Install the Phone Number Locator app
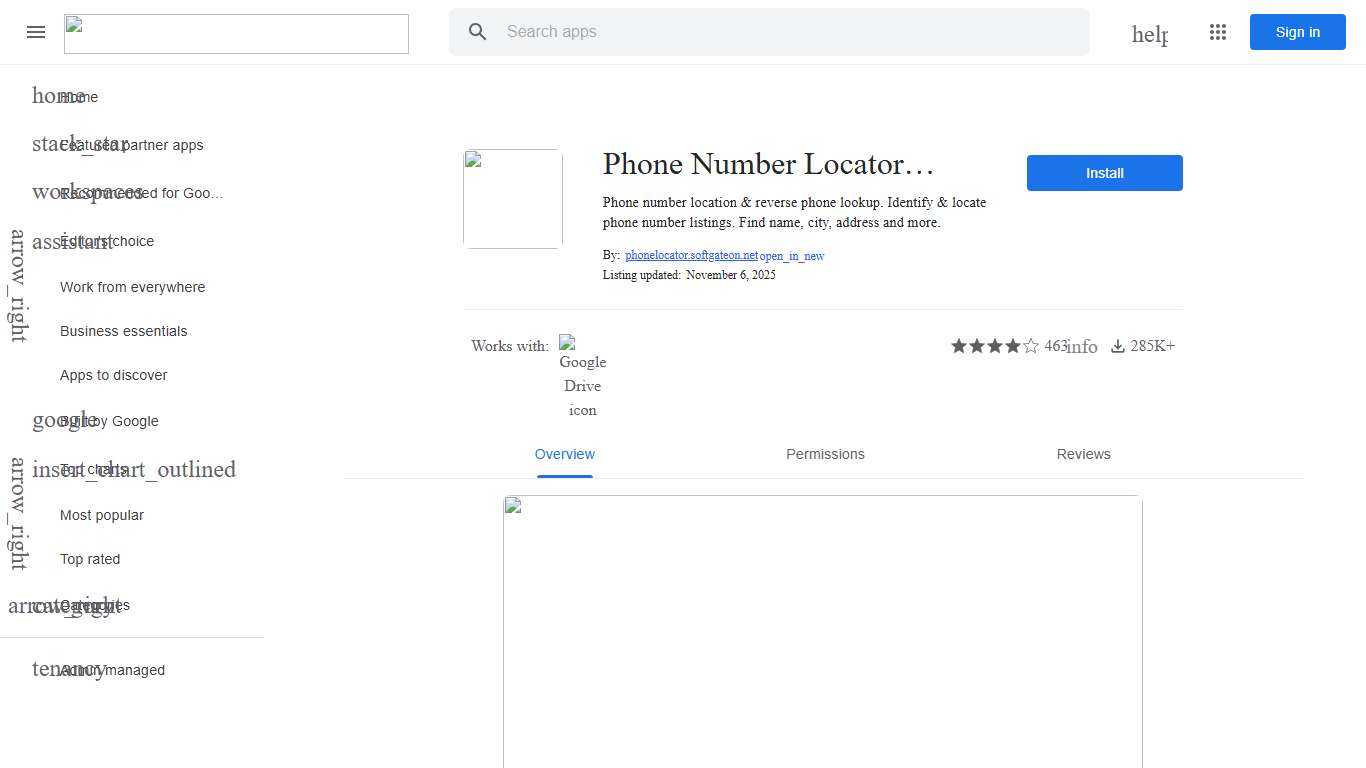Screen dimensions: 1366x768 click(1104, 172)
